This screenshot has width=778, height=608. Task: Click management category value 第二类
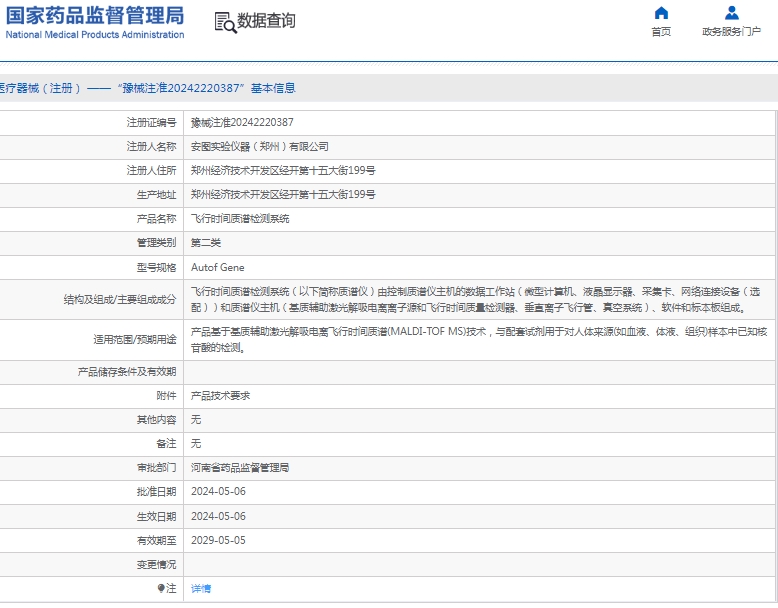(x=206, y=243)
